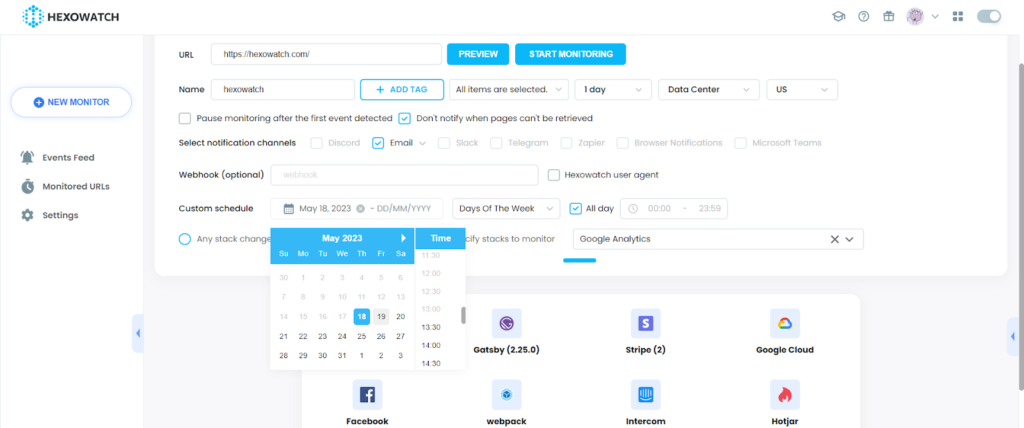Expand the Google Analytics stack dropdown
Image resolution: width=1024 pixels, height=428 pixels.
tap(850, 239)
